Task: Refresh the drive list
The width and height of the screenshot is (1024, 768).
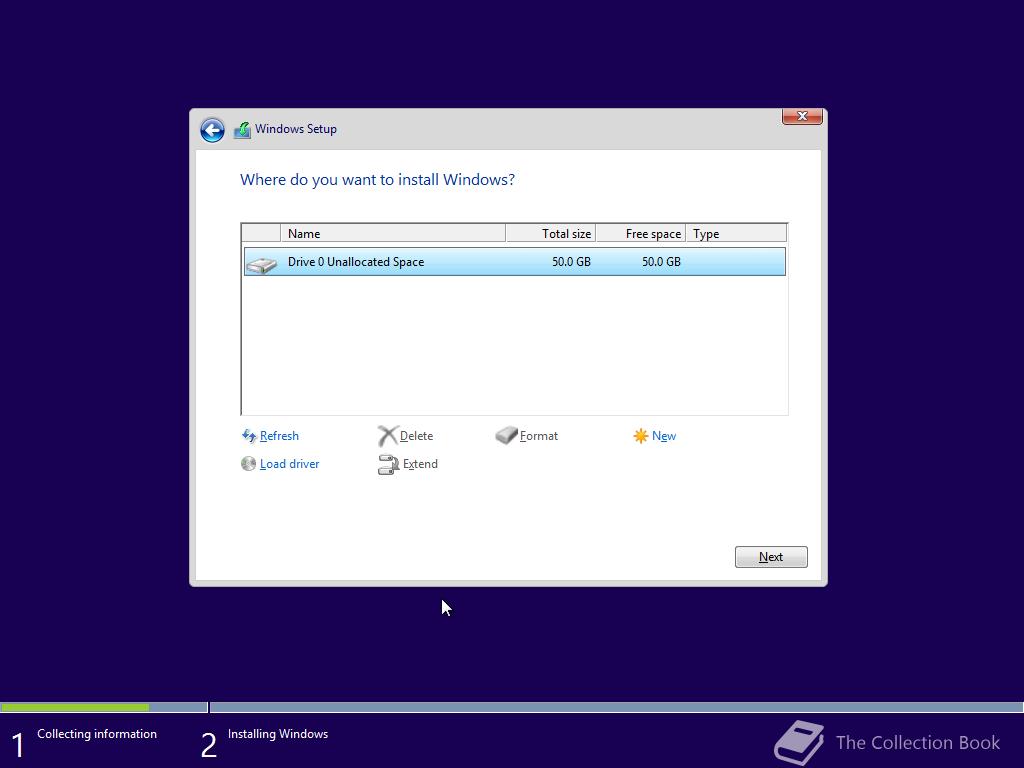Action: 279,436
